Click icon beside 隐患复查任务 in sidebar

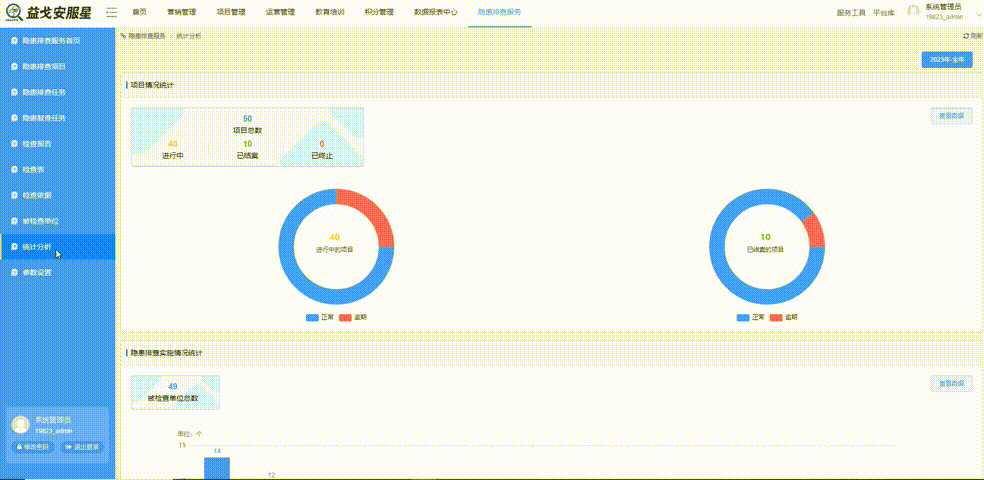(14, 118)
